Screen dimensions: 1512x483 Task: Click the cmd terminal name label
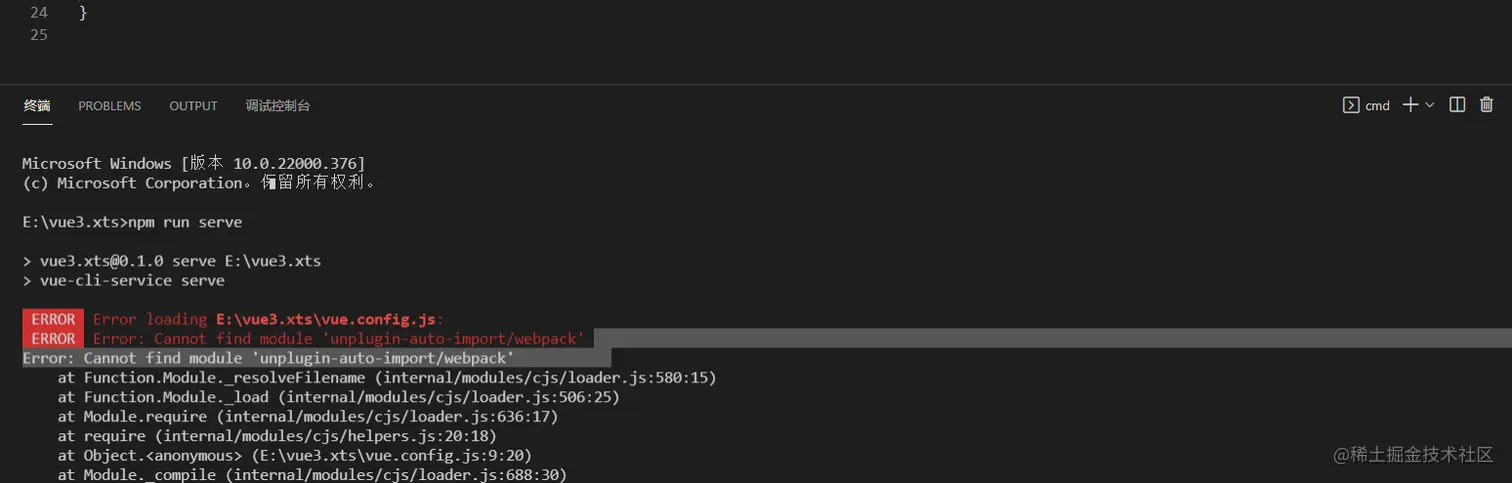point(1378,106)
